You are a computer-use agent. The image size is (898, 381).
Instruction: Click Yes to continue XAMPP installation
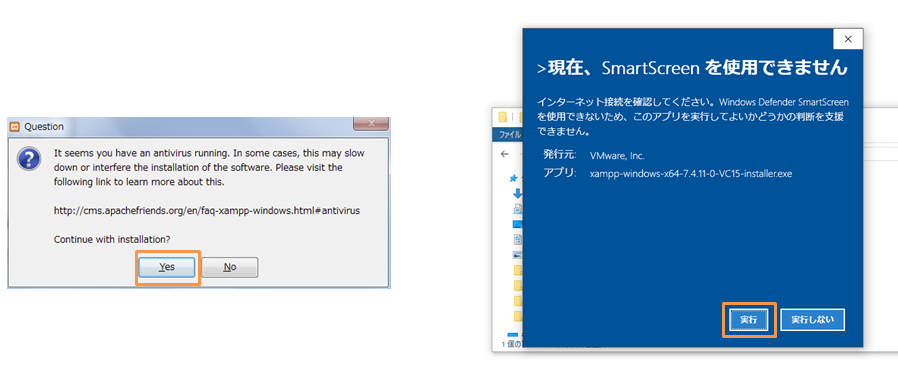click(167, 267)
